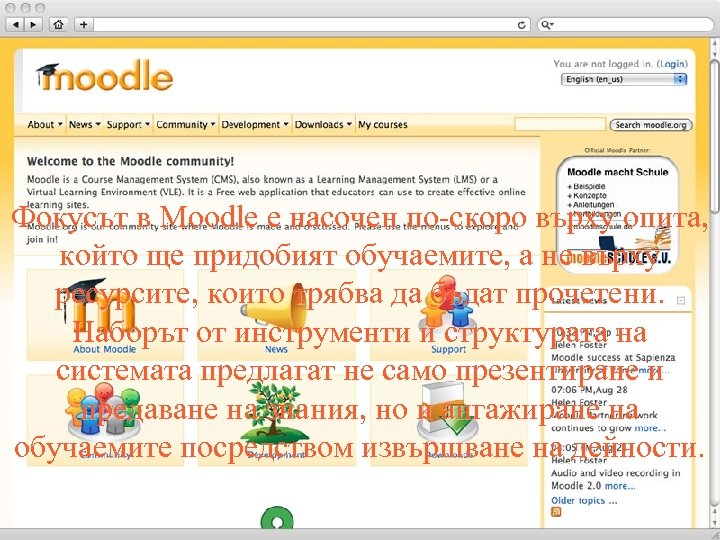Follow the News text link under the megaphone
The image size is (720, 540).
[x=276, y=349]
